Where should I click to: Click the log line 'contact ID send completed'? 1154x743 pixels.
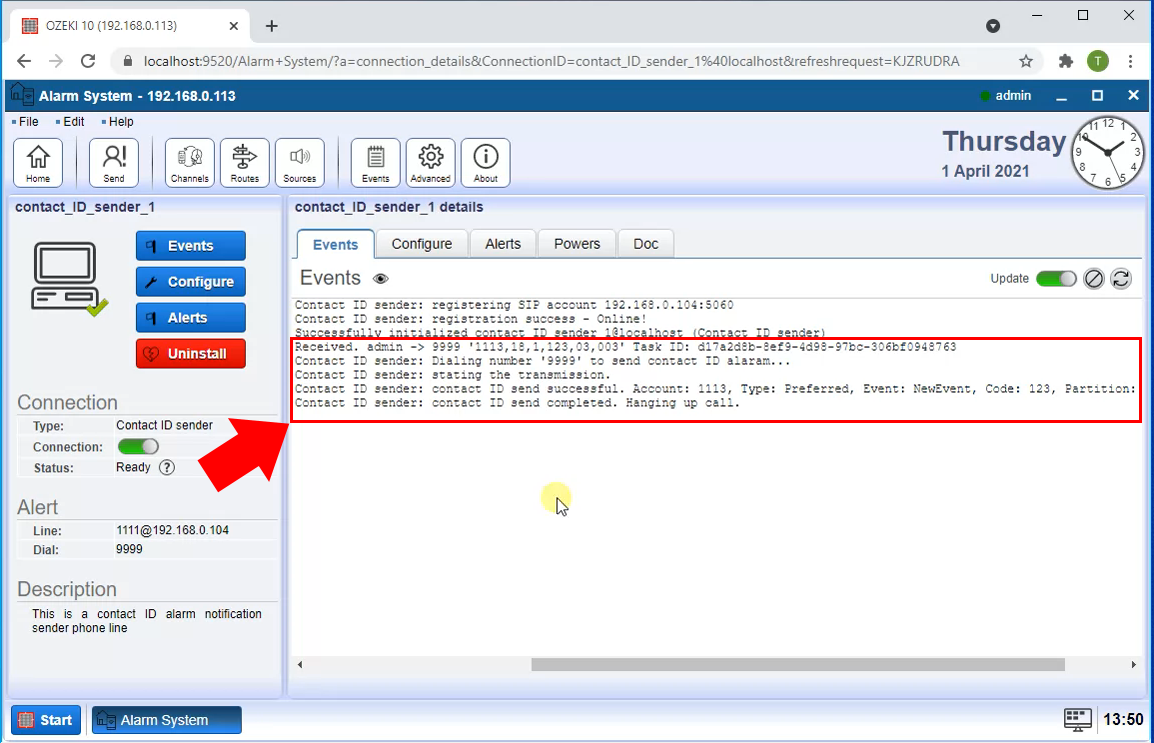(517, 402)
